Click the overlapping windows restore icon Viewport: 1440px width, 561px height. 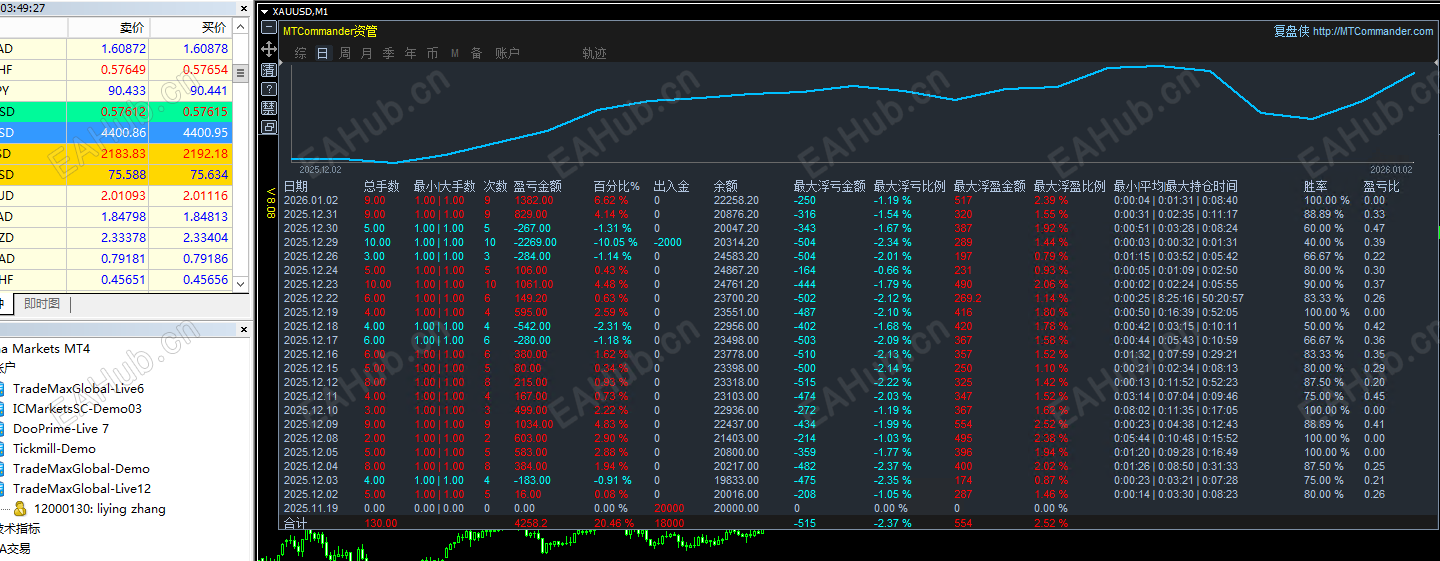click(269, 127)
